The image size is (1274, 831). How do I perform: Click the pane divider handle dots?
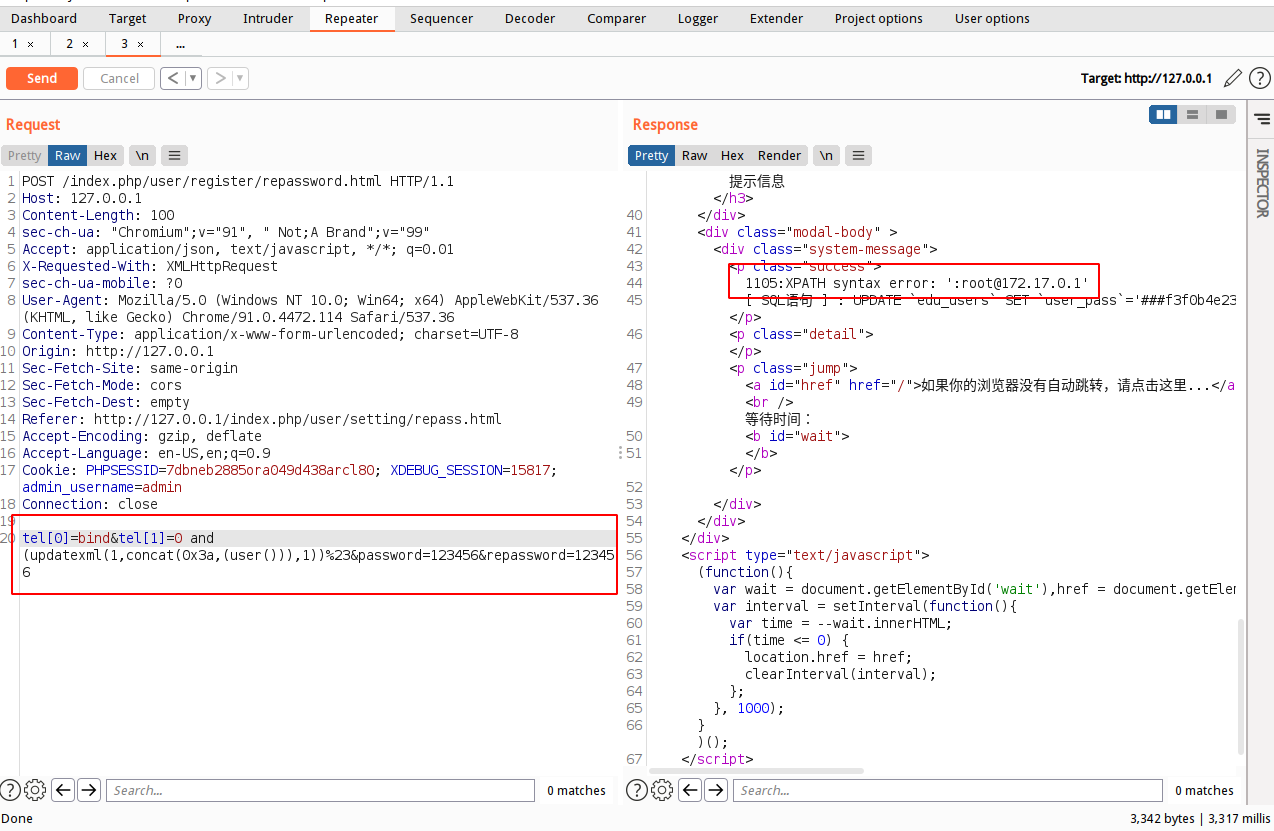[x=622, y=453]
